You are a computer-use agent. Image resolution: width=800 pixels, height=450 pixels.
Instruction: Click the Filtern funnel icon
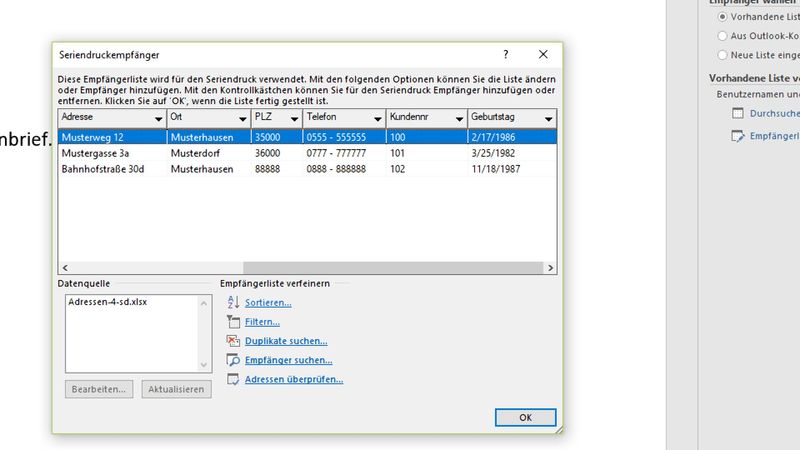[234, 322]
